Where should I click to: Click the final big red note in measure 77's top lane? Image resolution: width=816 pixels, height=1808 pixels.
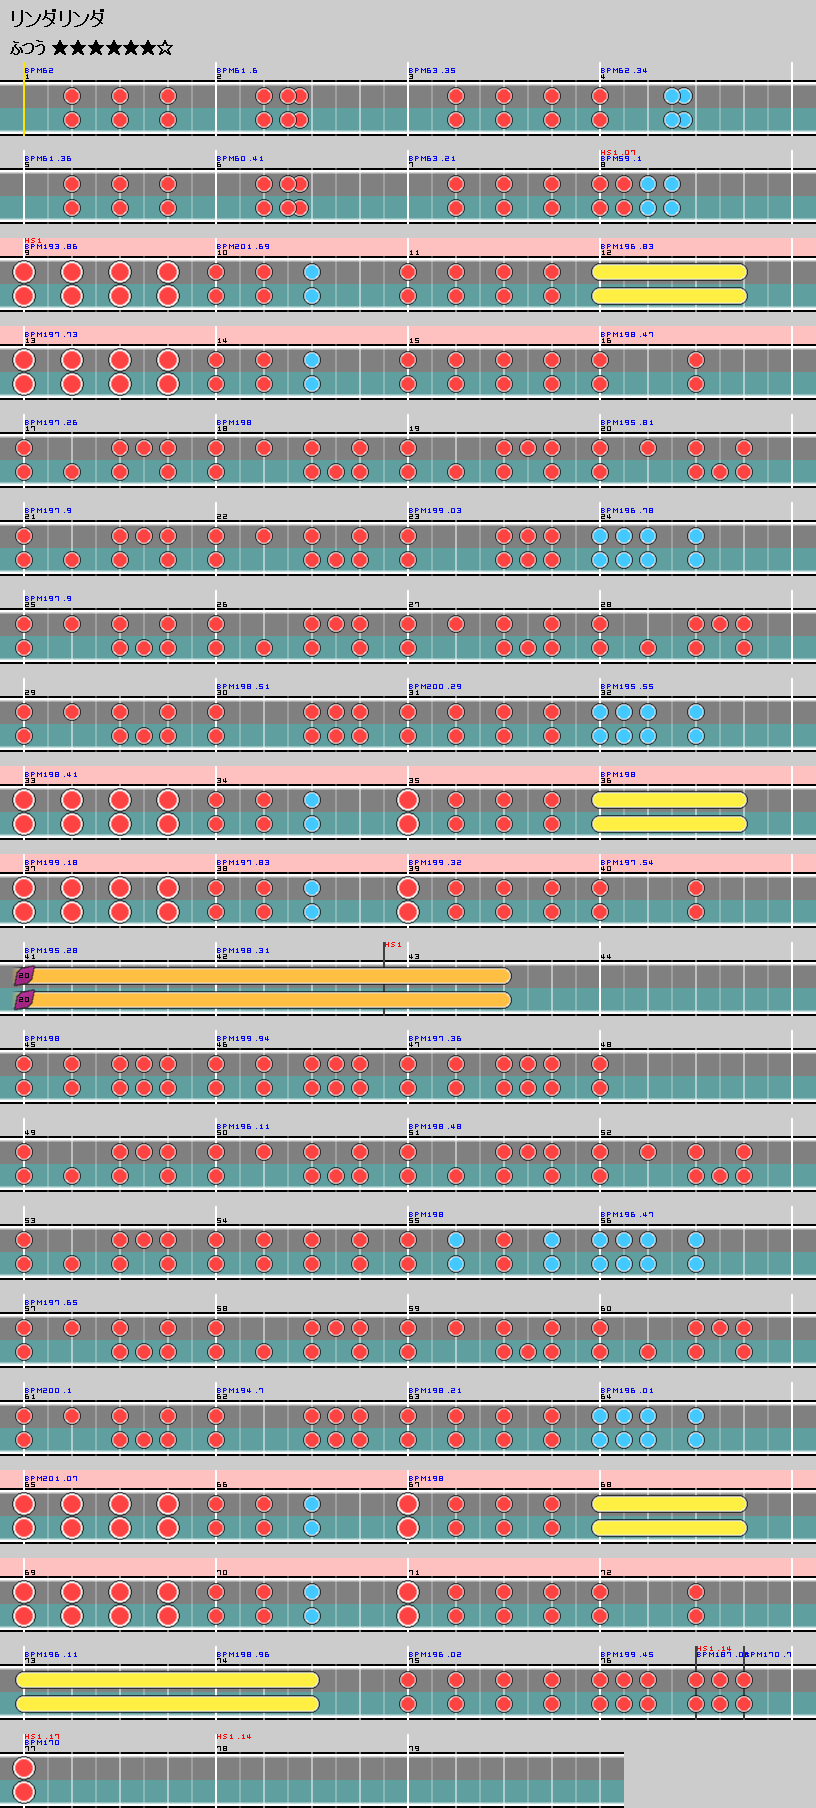point(24,1768)
